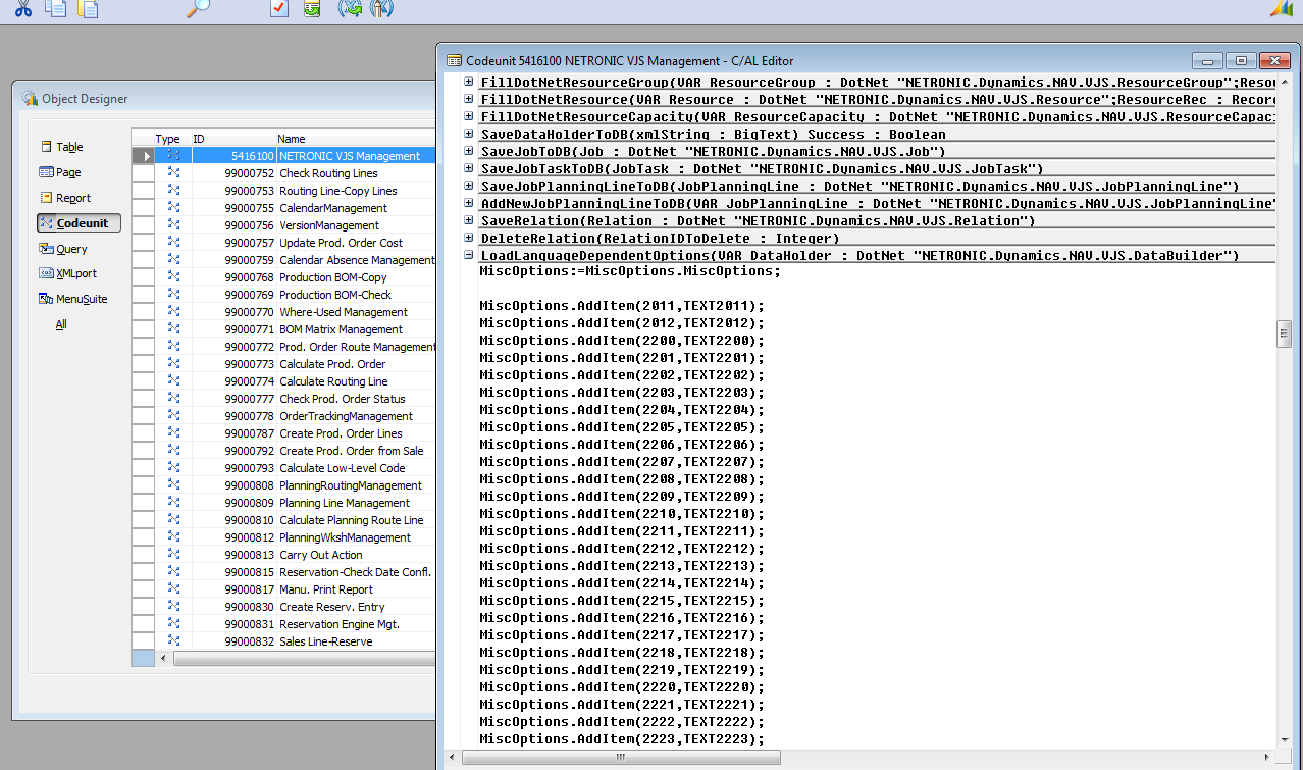1303x770 pixels.
Task: Select the Report object type button
Action: click(66, 198)
